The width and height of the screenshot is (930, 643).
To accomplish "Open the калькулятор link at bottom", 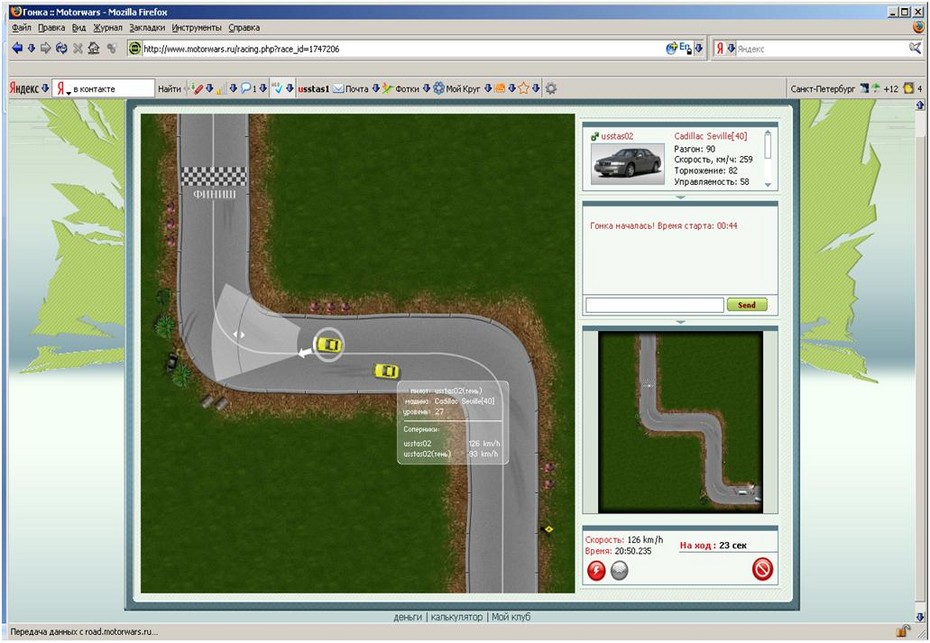I will click(x=458, y=617).
